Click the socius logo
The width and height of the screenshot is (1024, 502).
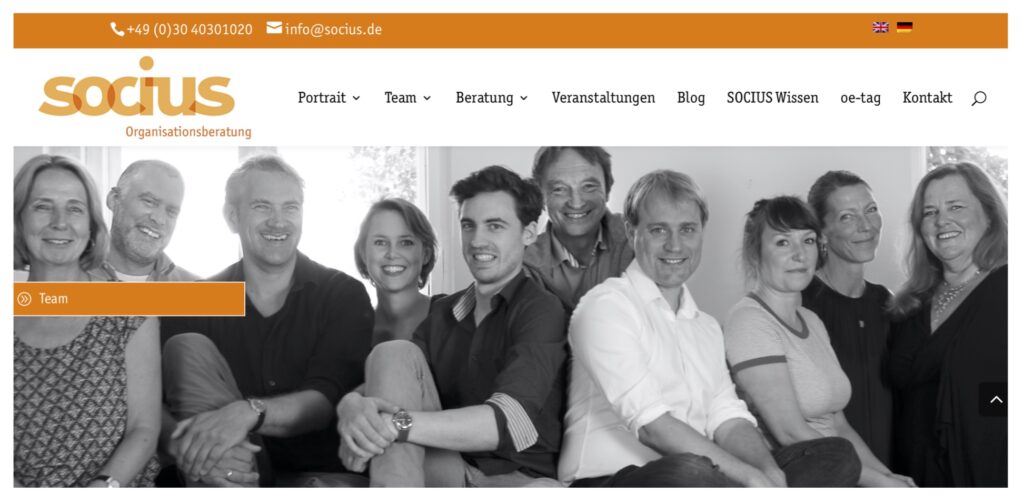pyautogui.click(x=145, y=97)
